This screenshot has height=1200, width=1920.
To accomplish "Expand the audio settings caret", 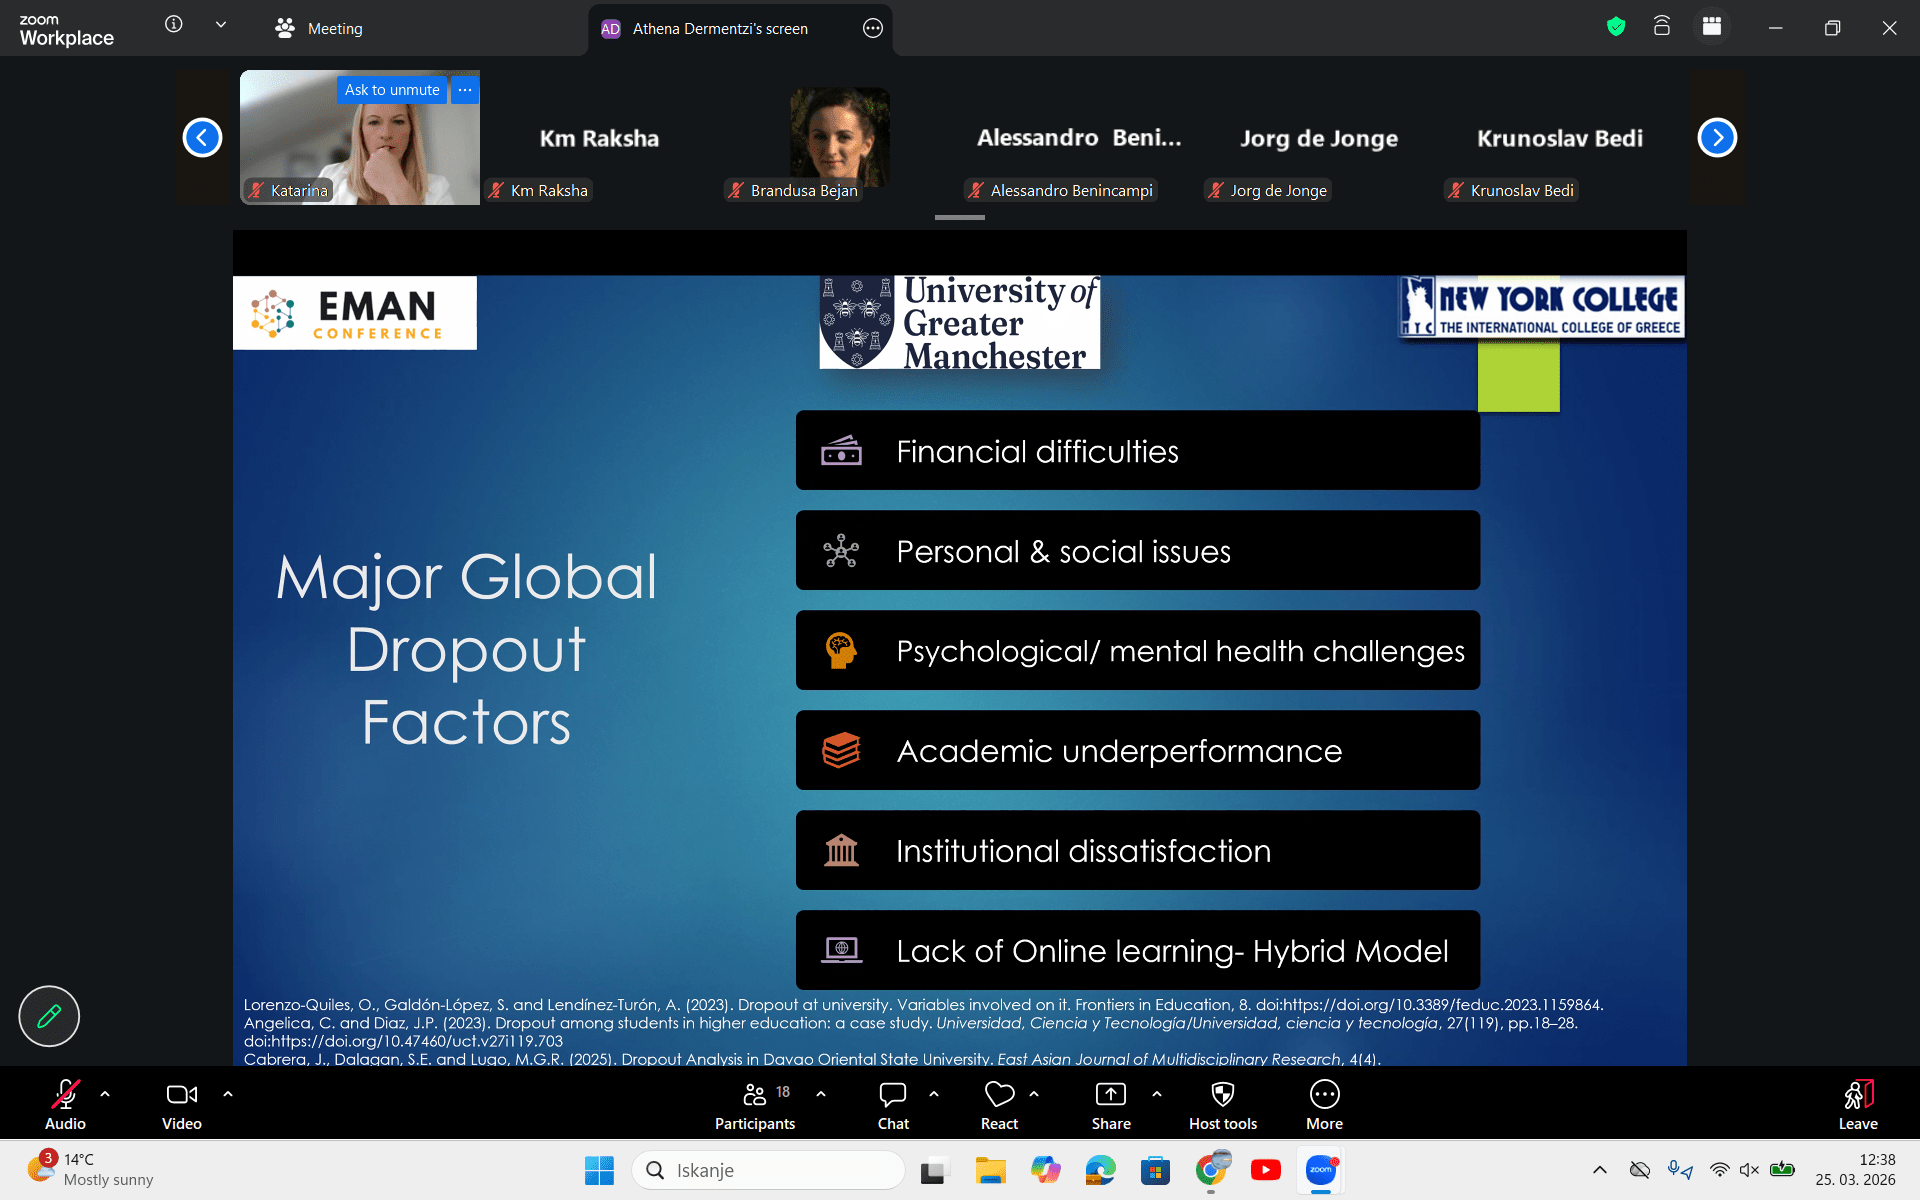I will click(105, 1094).
